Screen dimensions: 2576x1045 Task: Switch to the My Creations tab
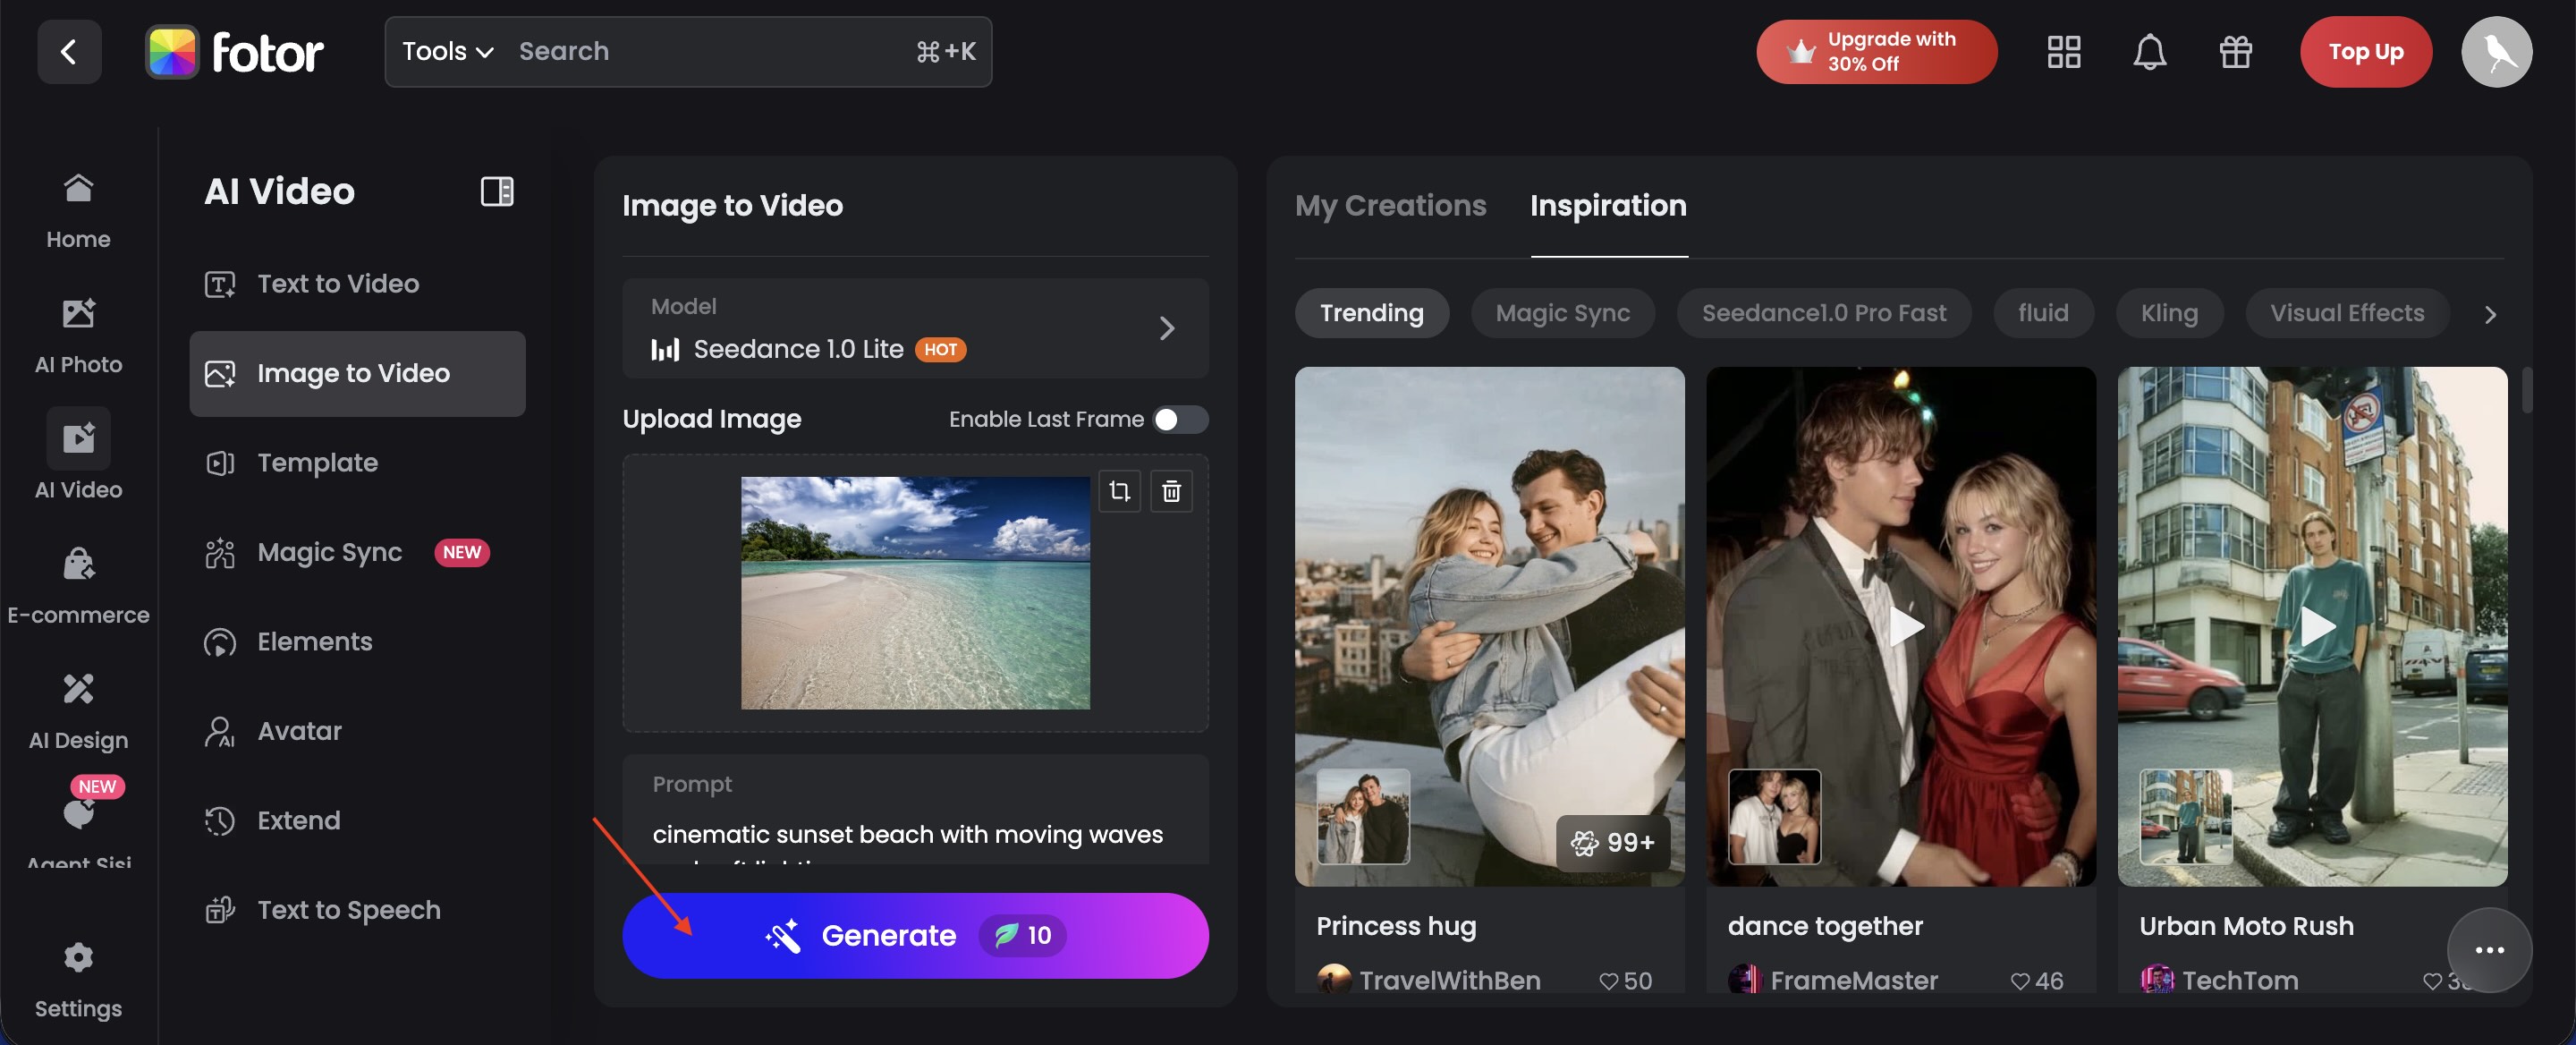(x=1390, y=206)
